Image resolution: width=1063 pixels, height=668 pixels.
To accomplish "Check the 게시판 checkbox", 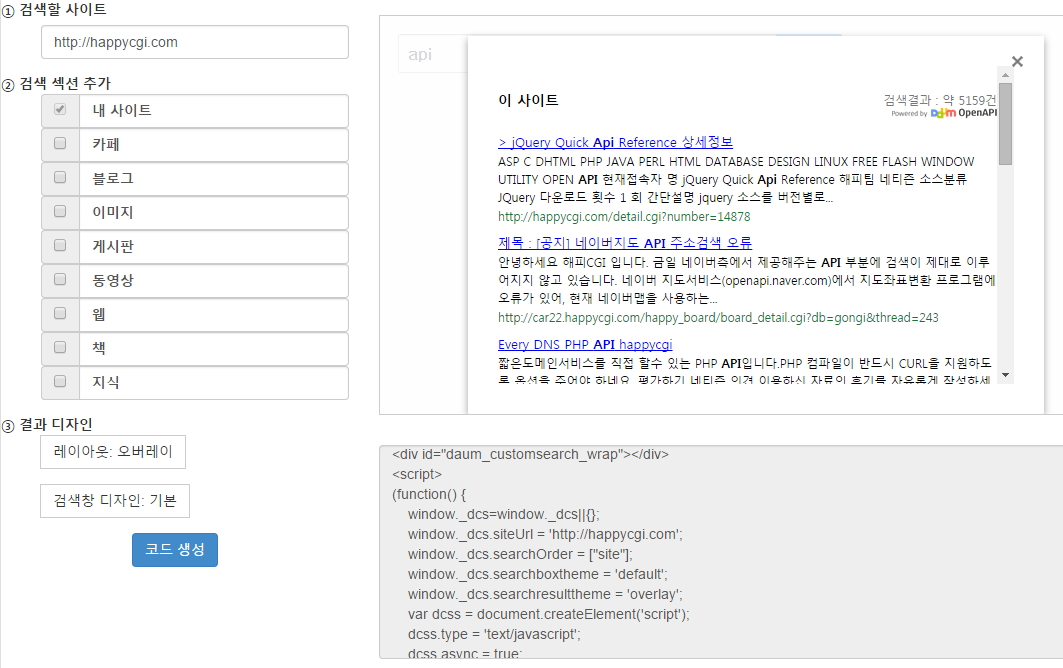I will [x=60, y=245].
